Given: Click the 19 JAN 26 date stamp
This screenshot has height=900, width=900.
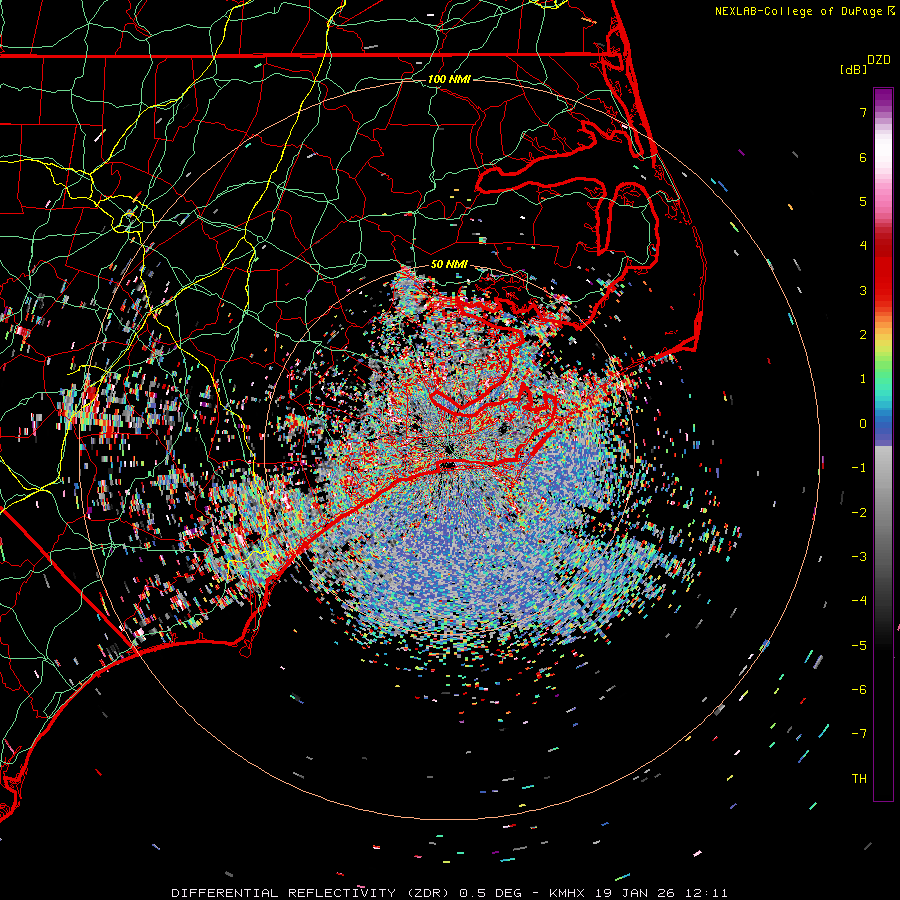Looking at the screenshot, I should (635, 893).
